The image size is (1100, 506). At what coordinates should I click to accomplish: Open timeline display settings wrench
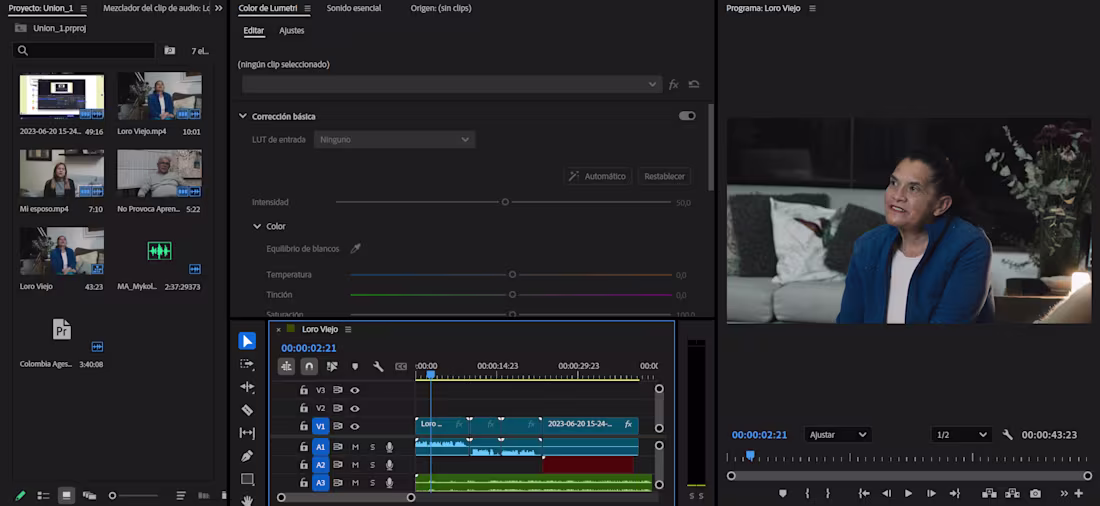[x=378, y=366]
